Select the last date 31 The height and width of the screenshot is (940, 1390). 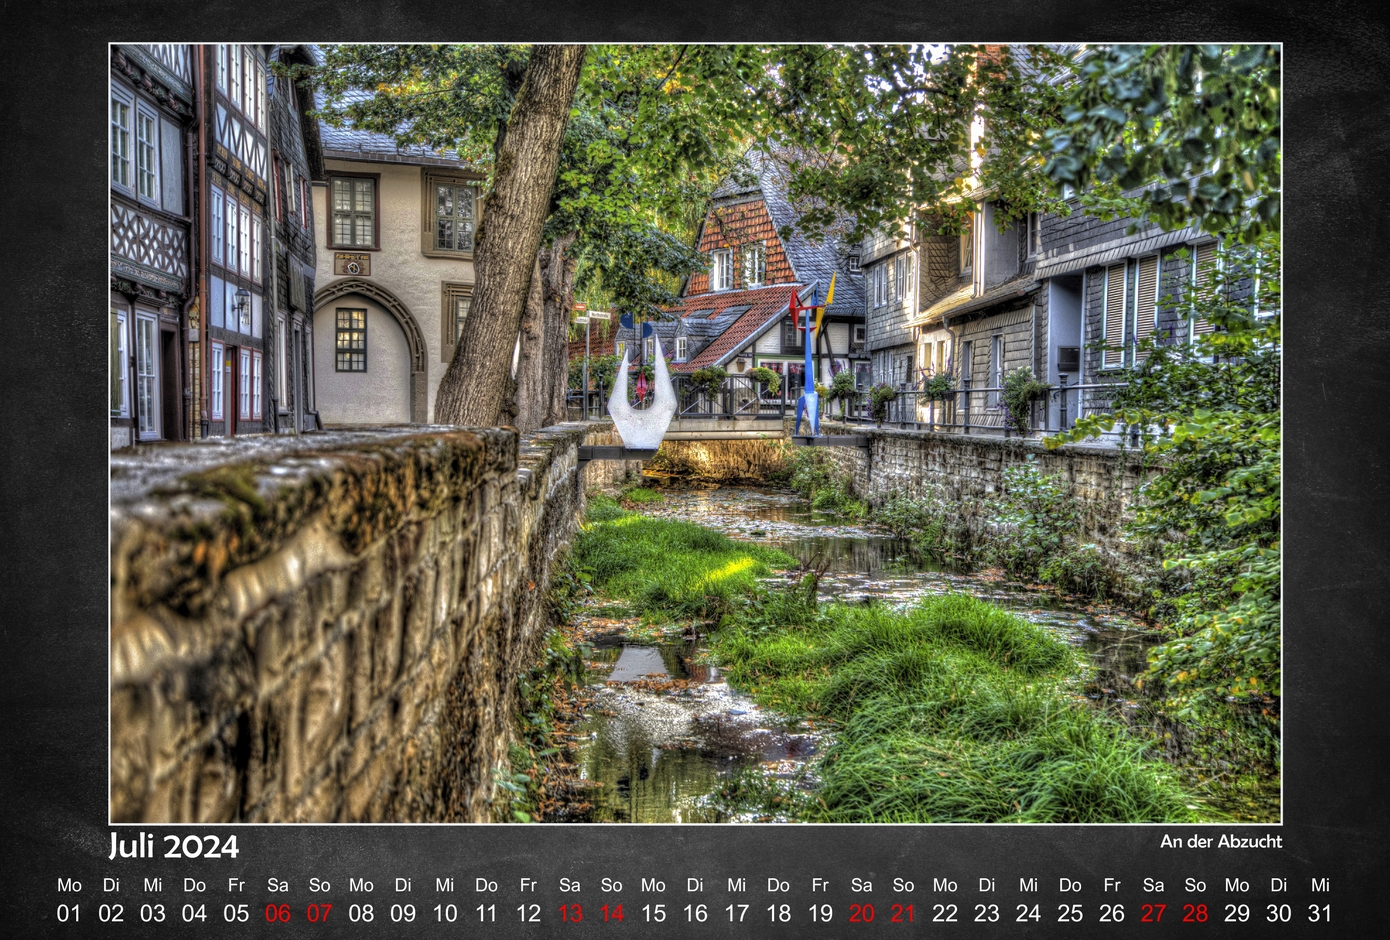coord(1320,913)
